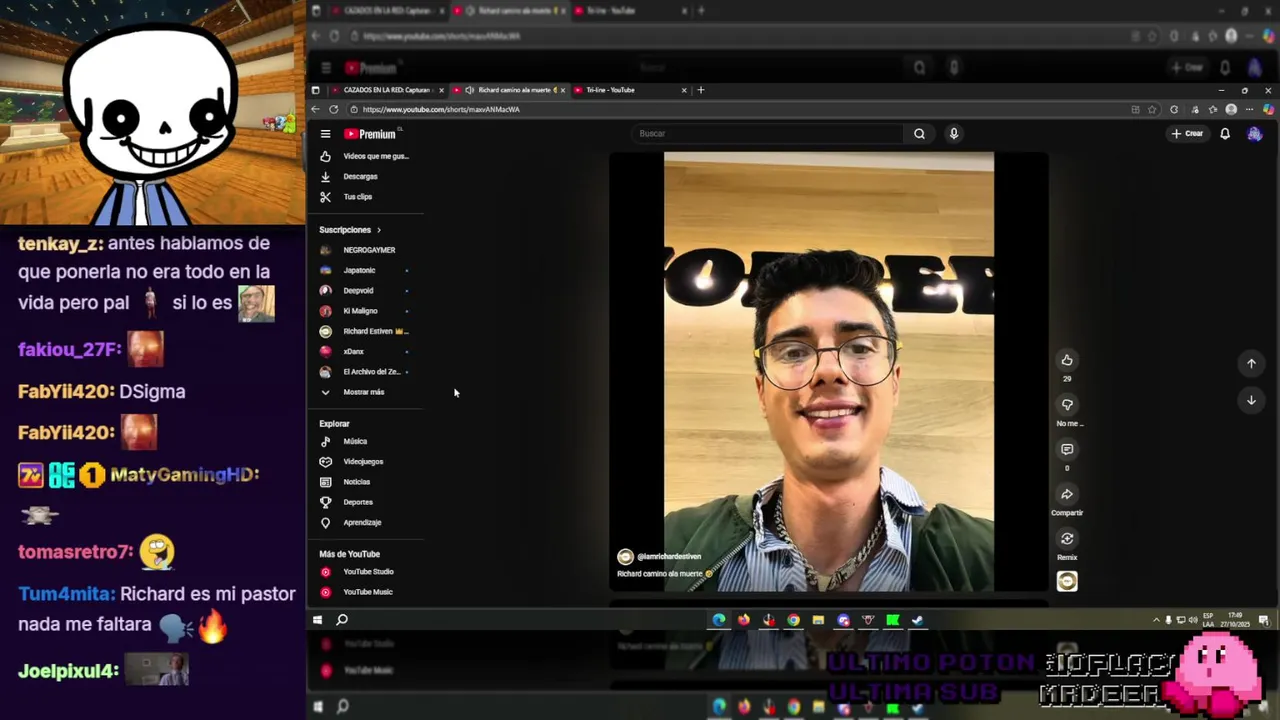Open the @iamrichardestiven channel link
The height and width of the screenshot is (720, 1280).
(x=669, y=556)
